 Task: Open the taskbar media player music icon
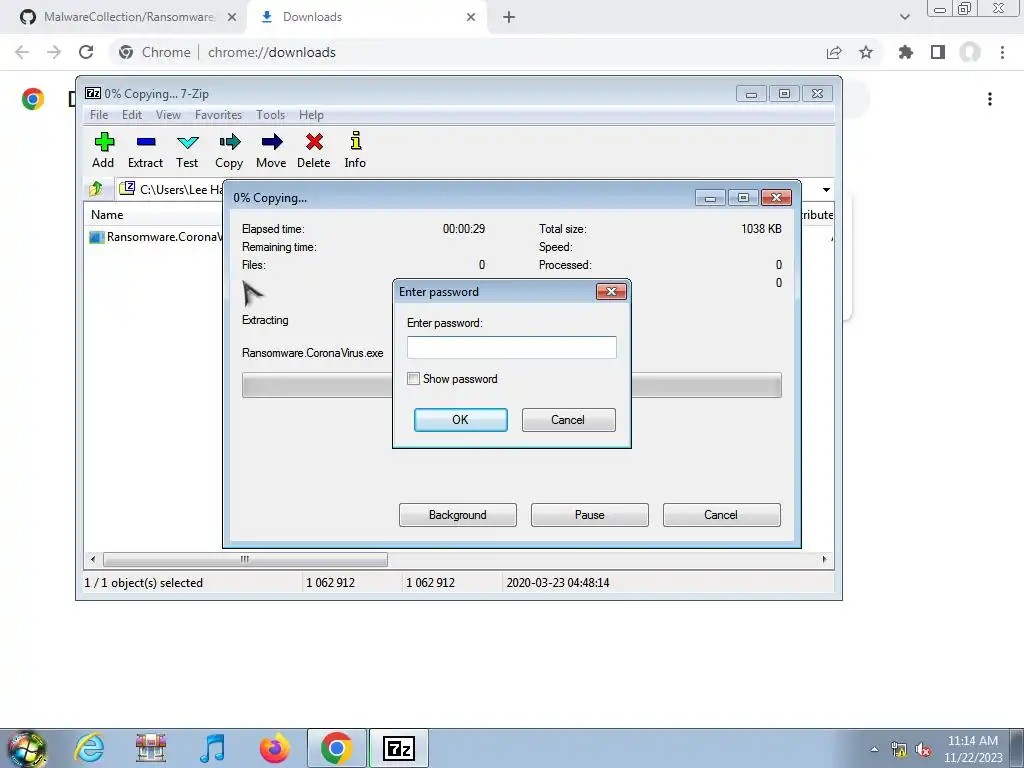[212, 748]
